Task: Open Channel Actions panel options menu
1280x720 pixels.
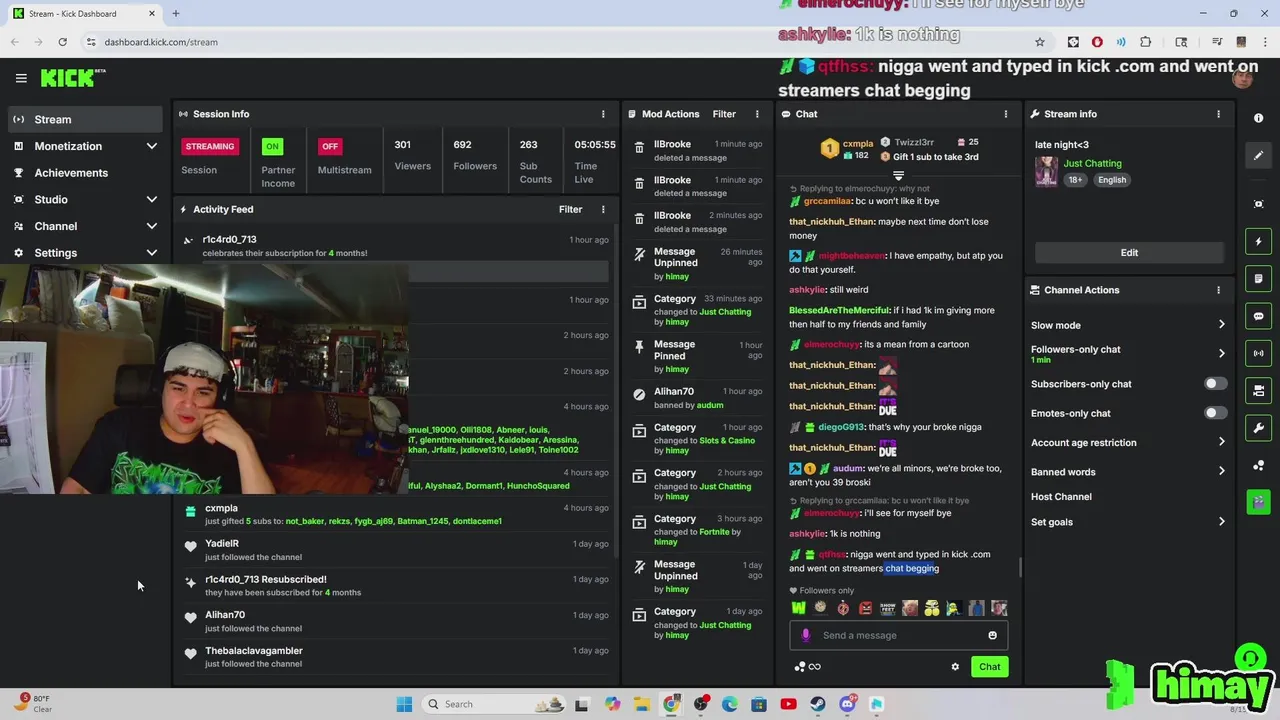Action: point(1218,290)
